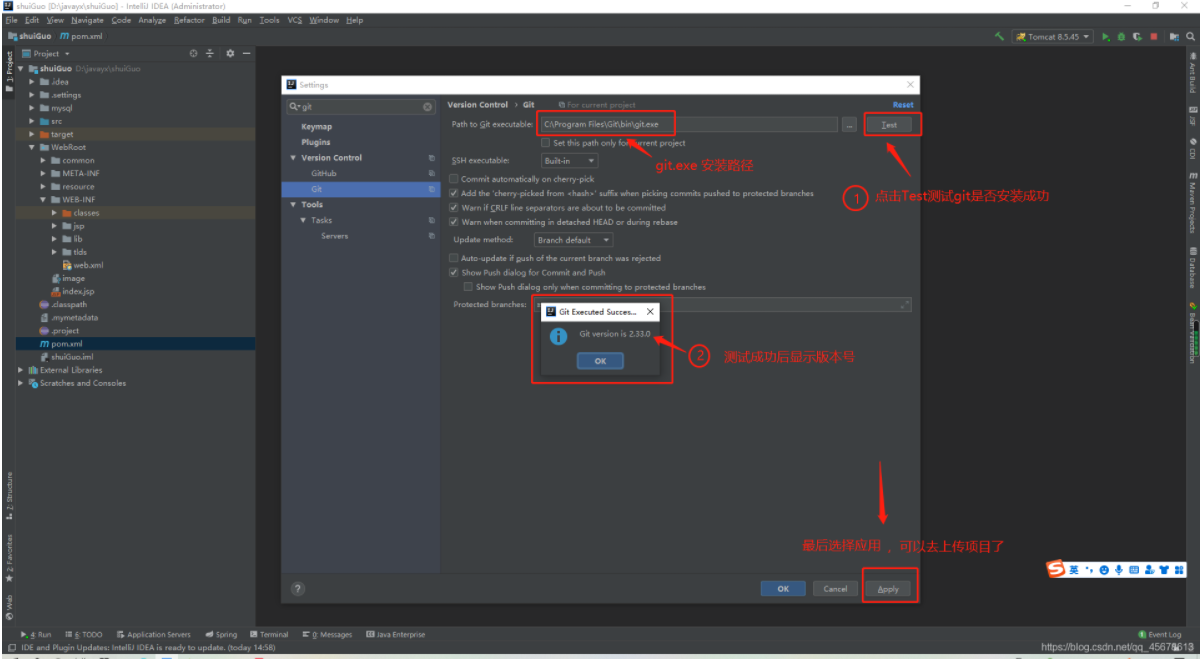Click locate-file target icon in Project panel

193,53
